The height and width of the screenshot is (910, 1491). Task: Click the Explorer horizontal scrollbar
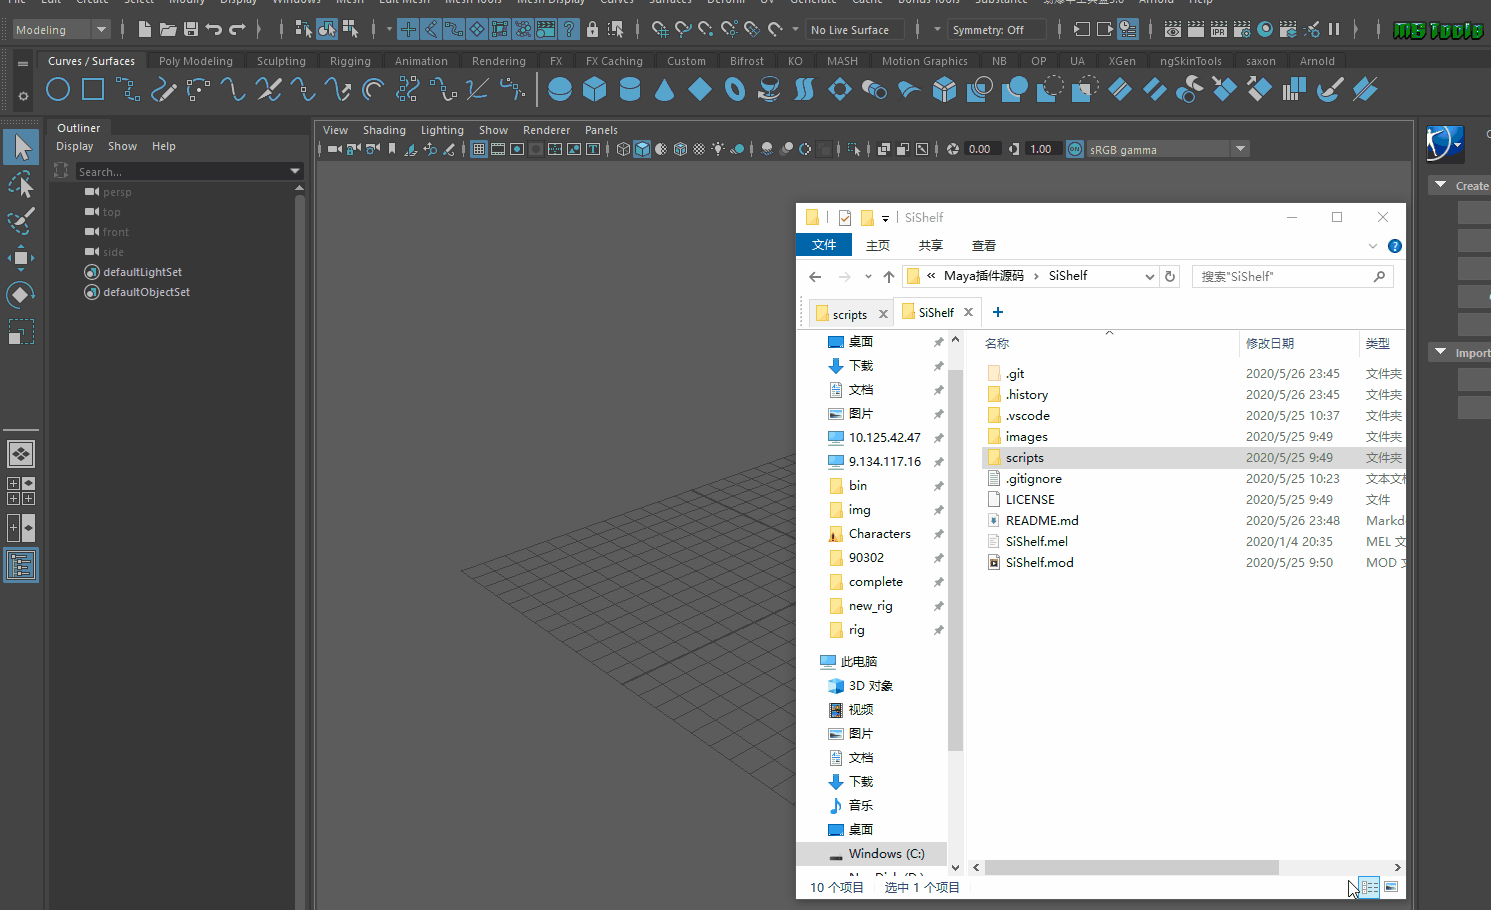click(1133, 868)
